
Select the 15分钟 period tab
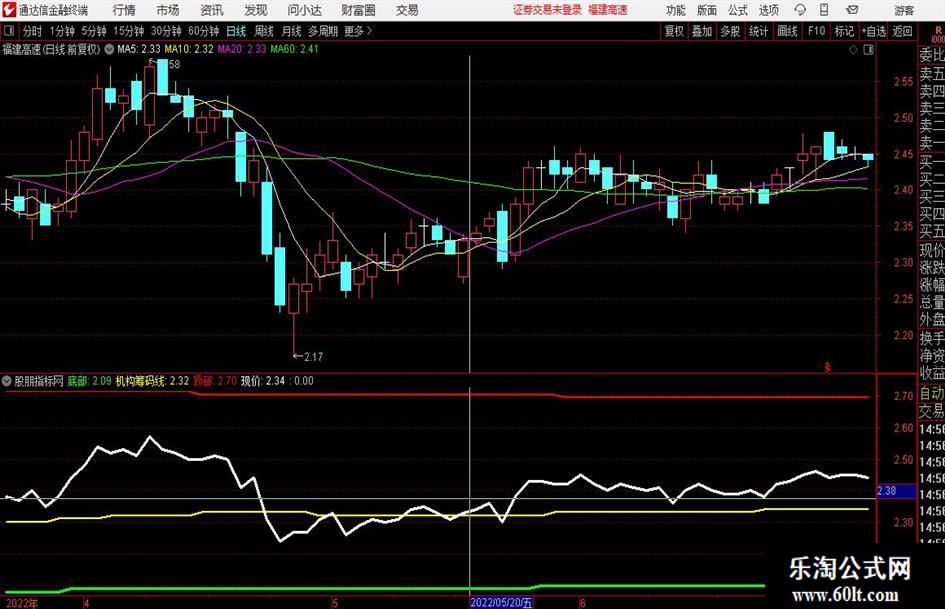128,31
